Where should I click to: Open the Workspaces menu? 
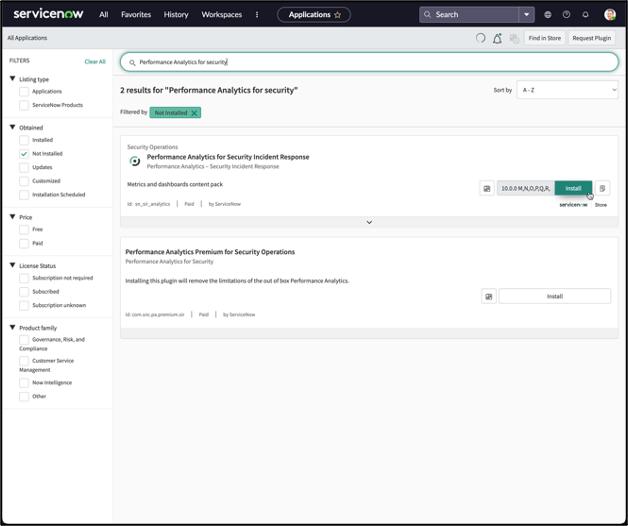point(221,15)
